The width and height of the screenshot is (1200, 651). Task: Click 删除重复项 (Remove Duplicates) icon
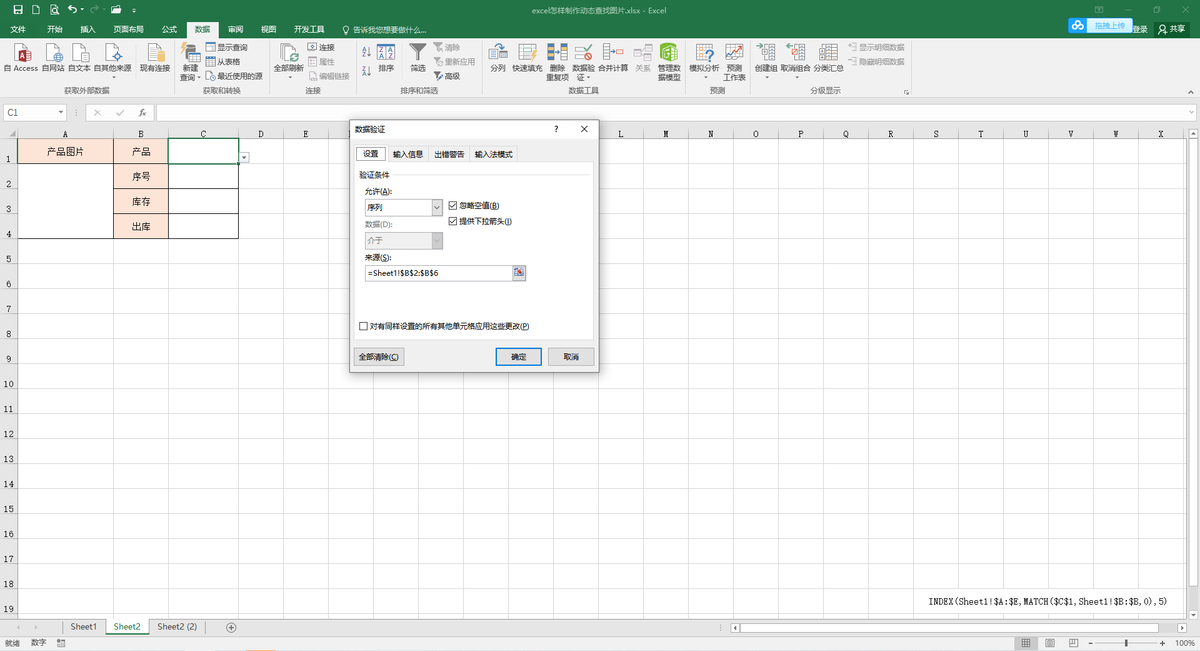click(x=558, y=62)
